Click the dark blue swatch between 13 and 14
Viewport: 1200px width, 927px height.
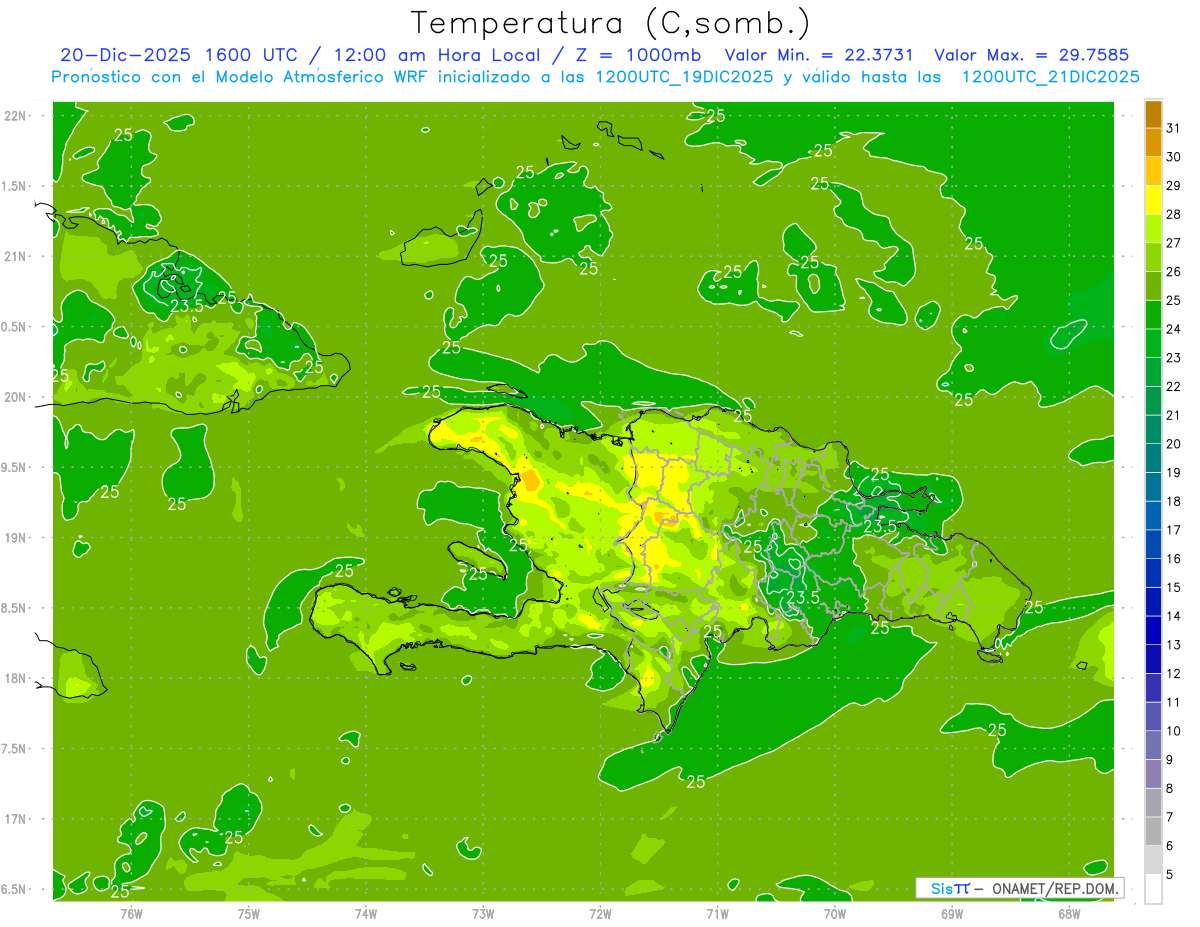point(1153,630)
